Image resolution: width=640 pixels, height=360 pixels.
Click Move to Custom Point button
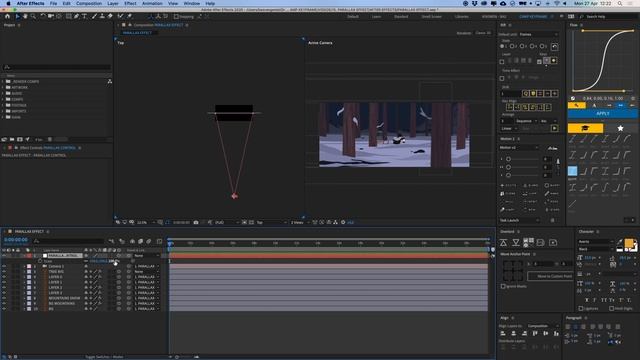click(551, 276)
